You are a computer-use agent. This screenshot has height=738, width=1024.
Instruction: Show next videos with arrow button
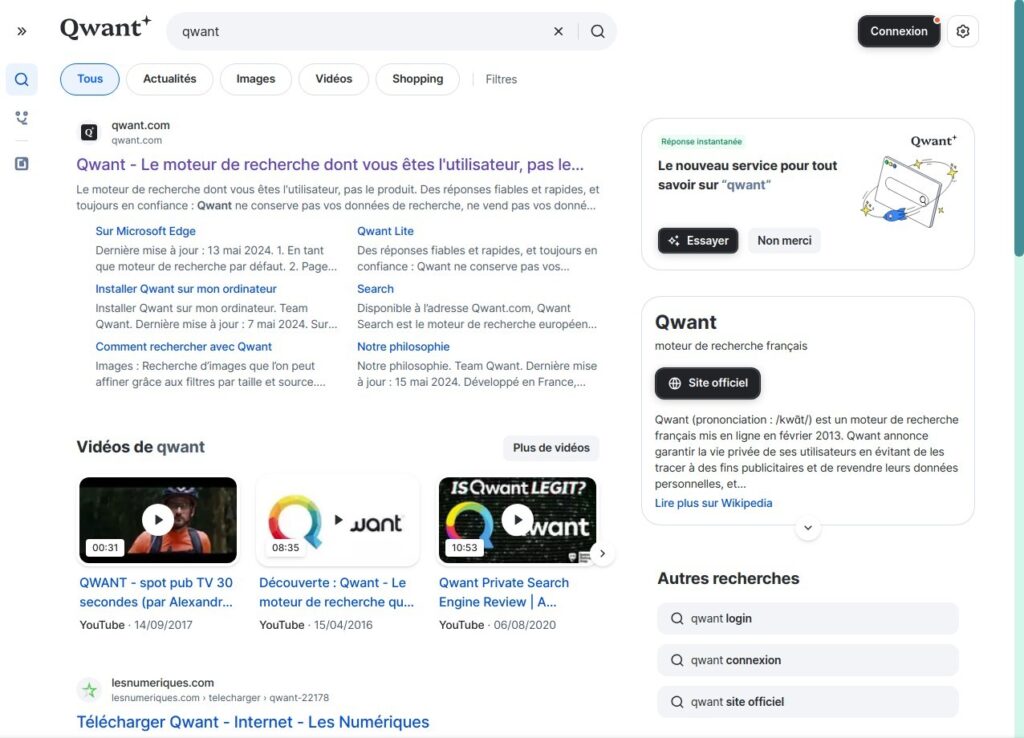[602, 553]
